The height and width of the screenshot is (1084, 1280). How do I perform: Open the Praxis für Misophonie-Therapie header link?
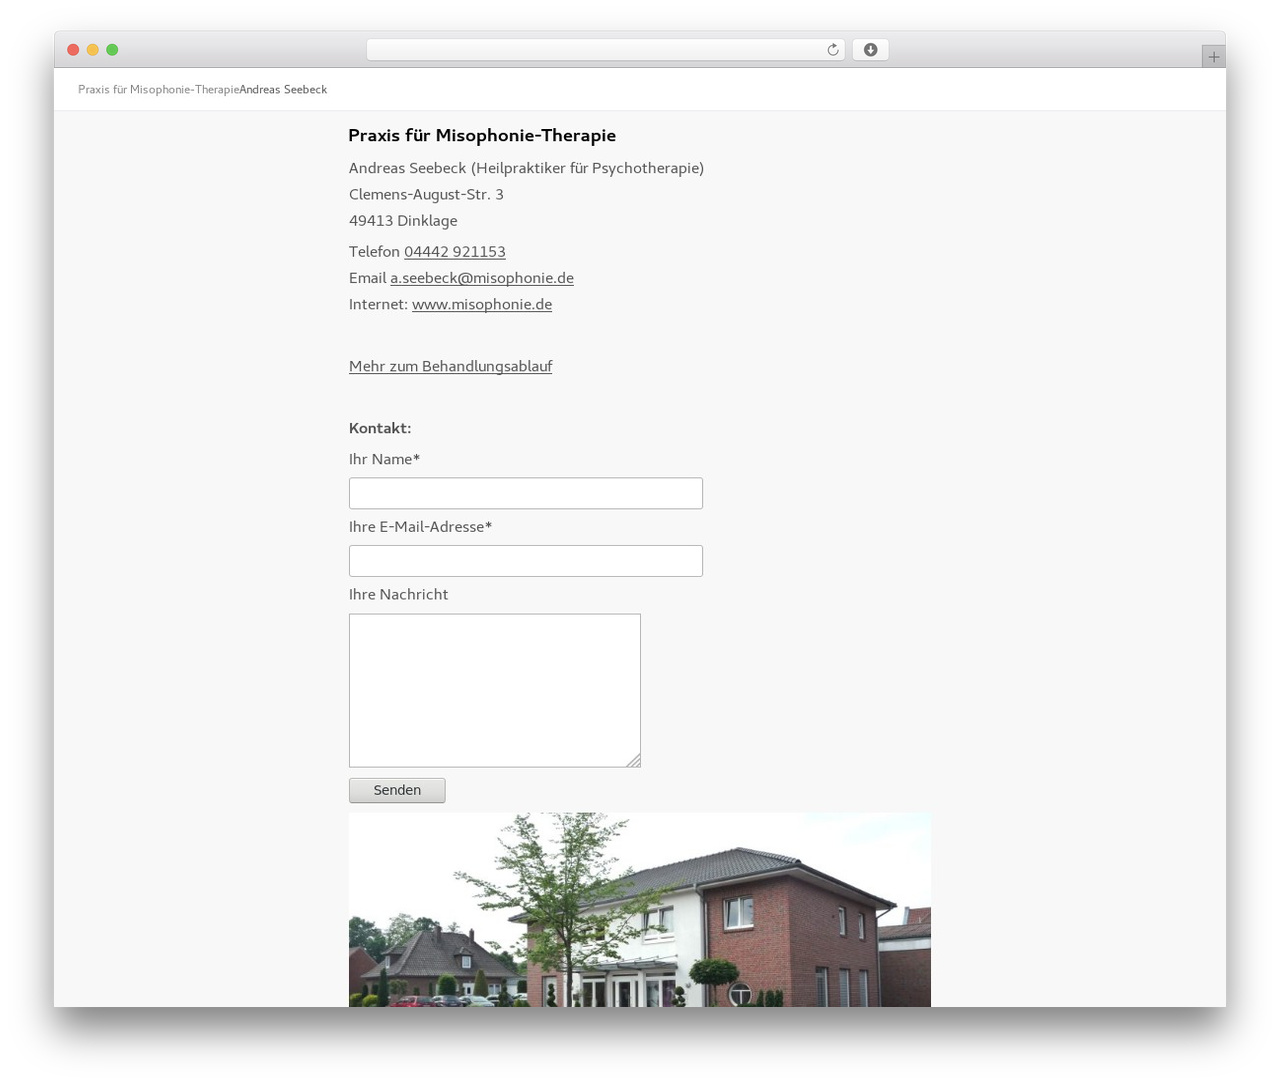coord(158,90)
